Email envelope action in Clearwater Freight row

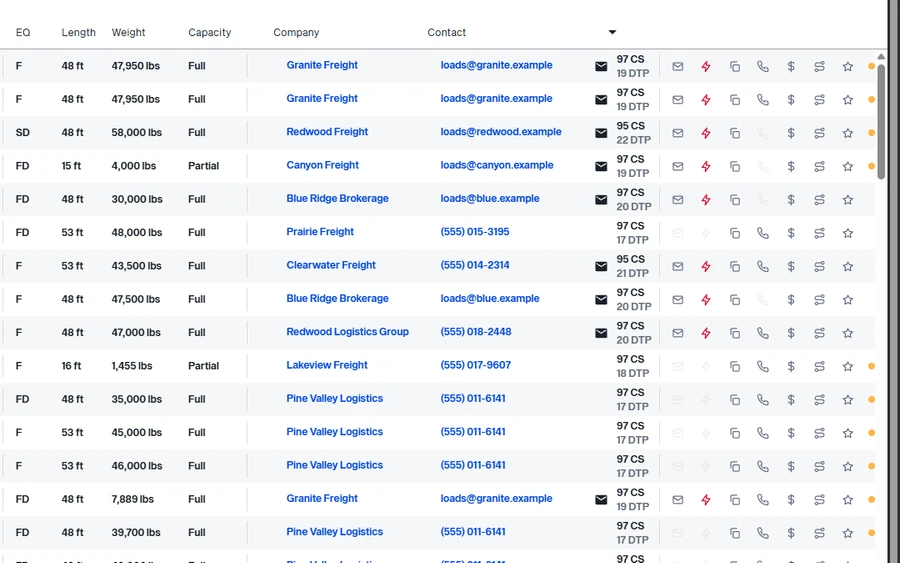[678, 266]
